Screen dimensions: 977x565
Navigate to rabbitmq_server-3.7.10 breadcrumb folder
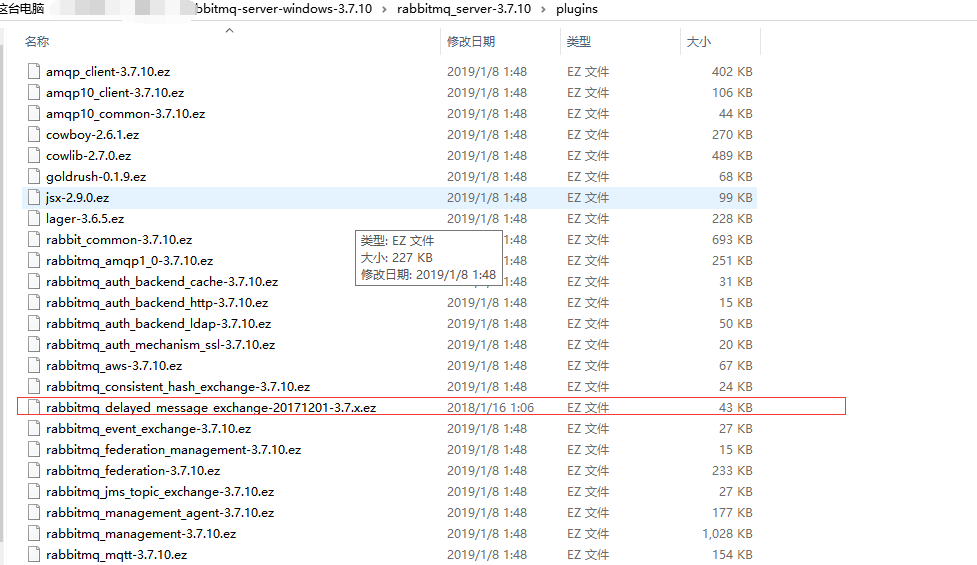tap(464, 9)
